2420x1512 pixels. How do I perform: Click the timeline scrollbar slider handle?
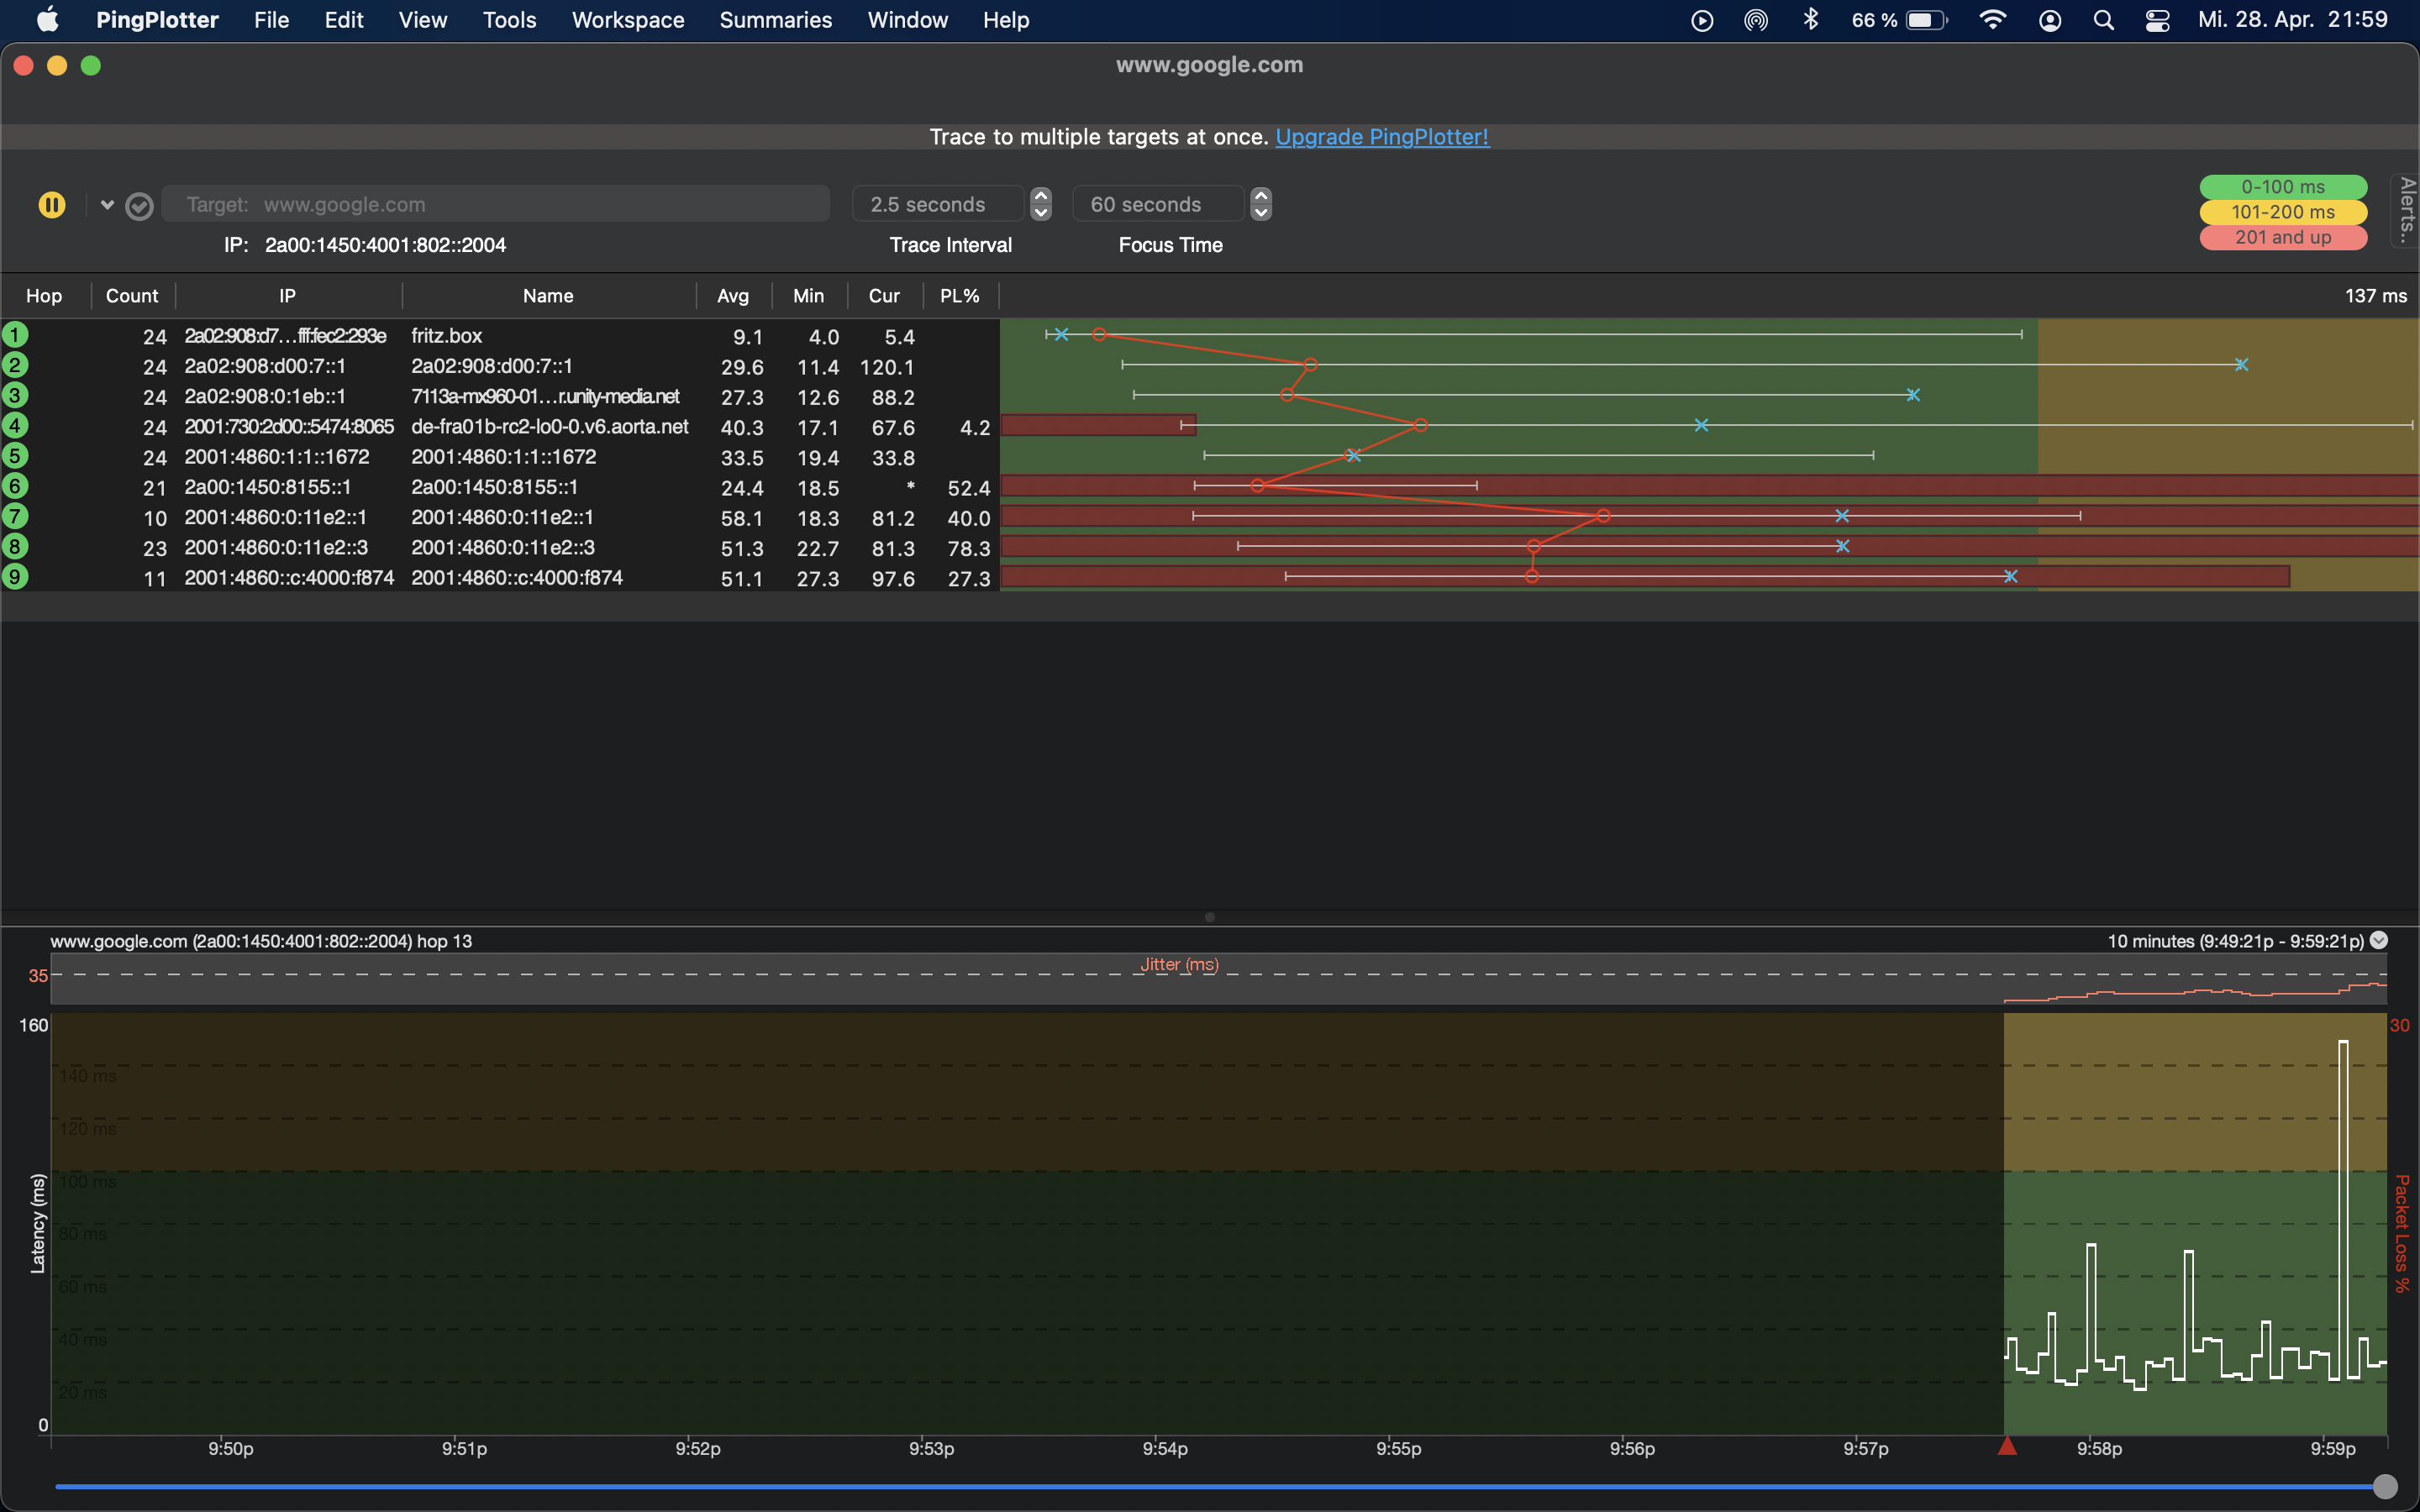click(2384, 1486)
